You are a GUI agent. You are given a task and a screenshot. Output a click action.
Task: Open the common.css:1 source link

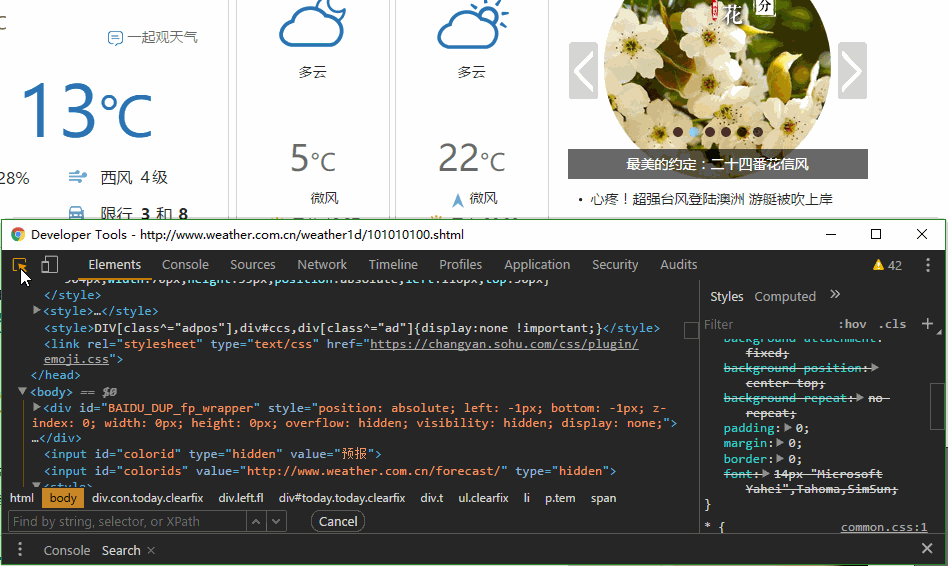coord(884,527)
